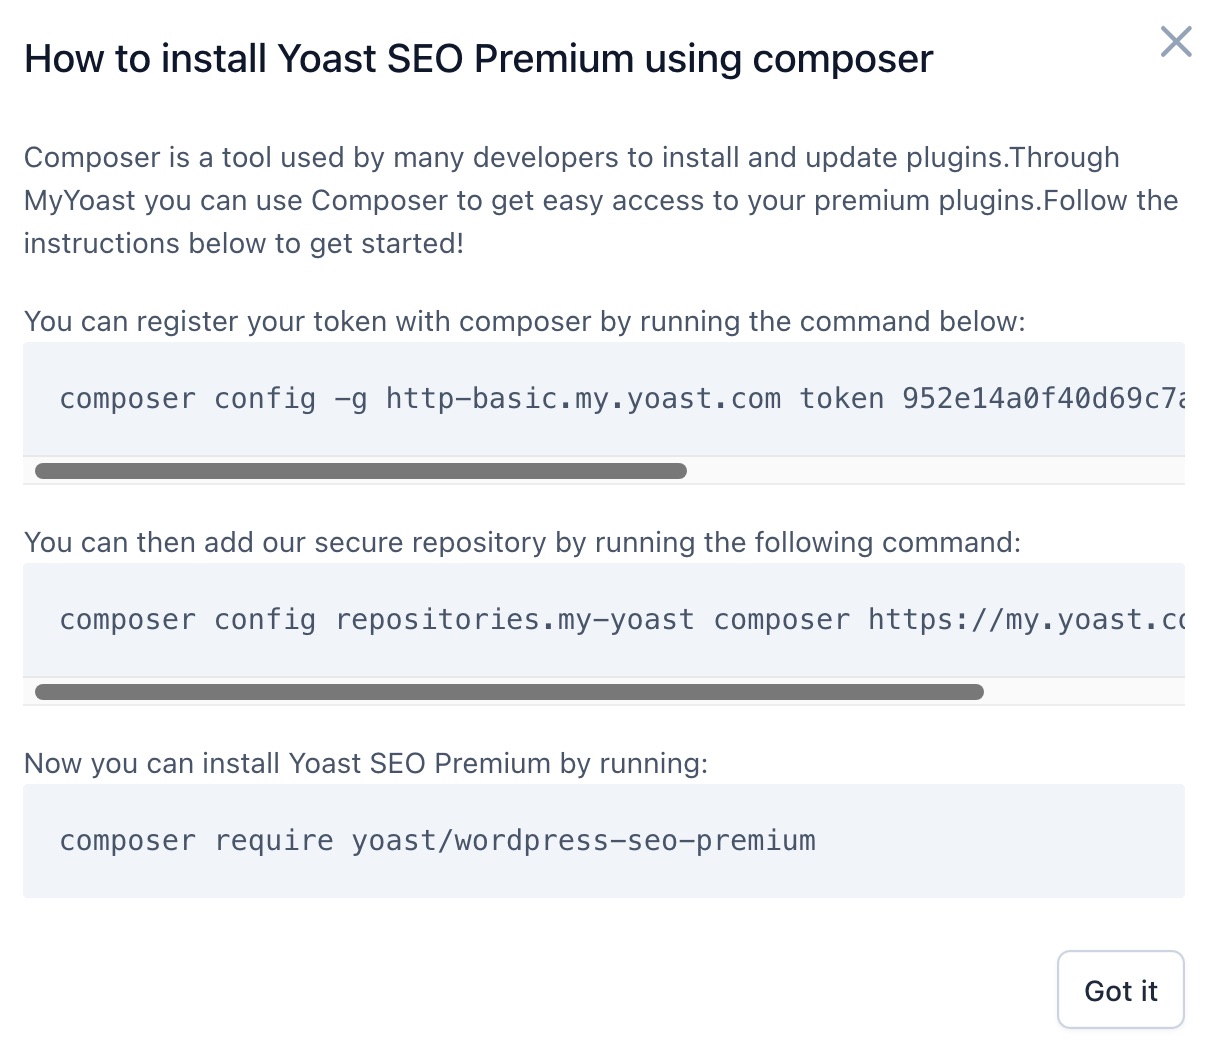
Task: Click the https://my.yoast URL in second command
Action: pyautogui.click(x=1026, y=620)
